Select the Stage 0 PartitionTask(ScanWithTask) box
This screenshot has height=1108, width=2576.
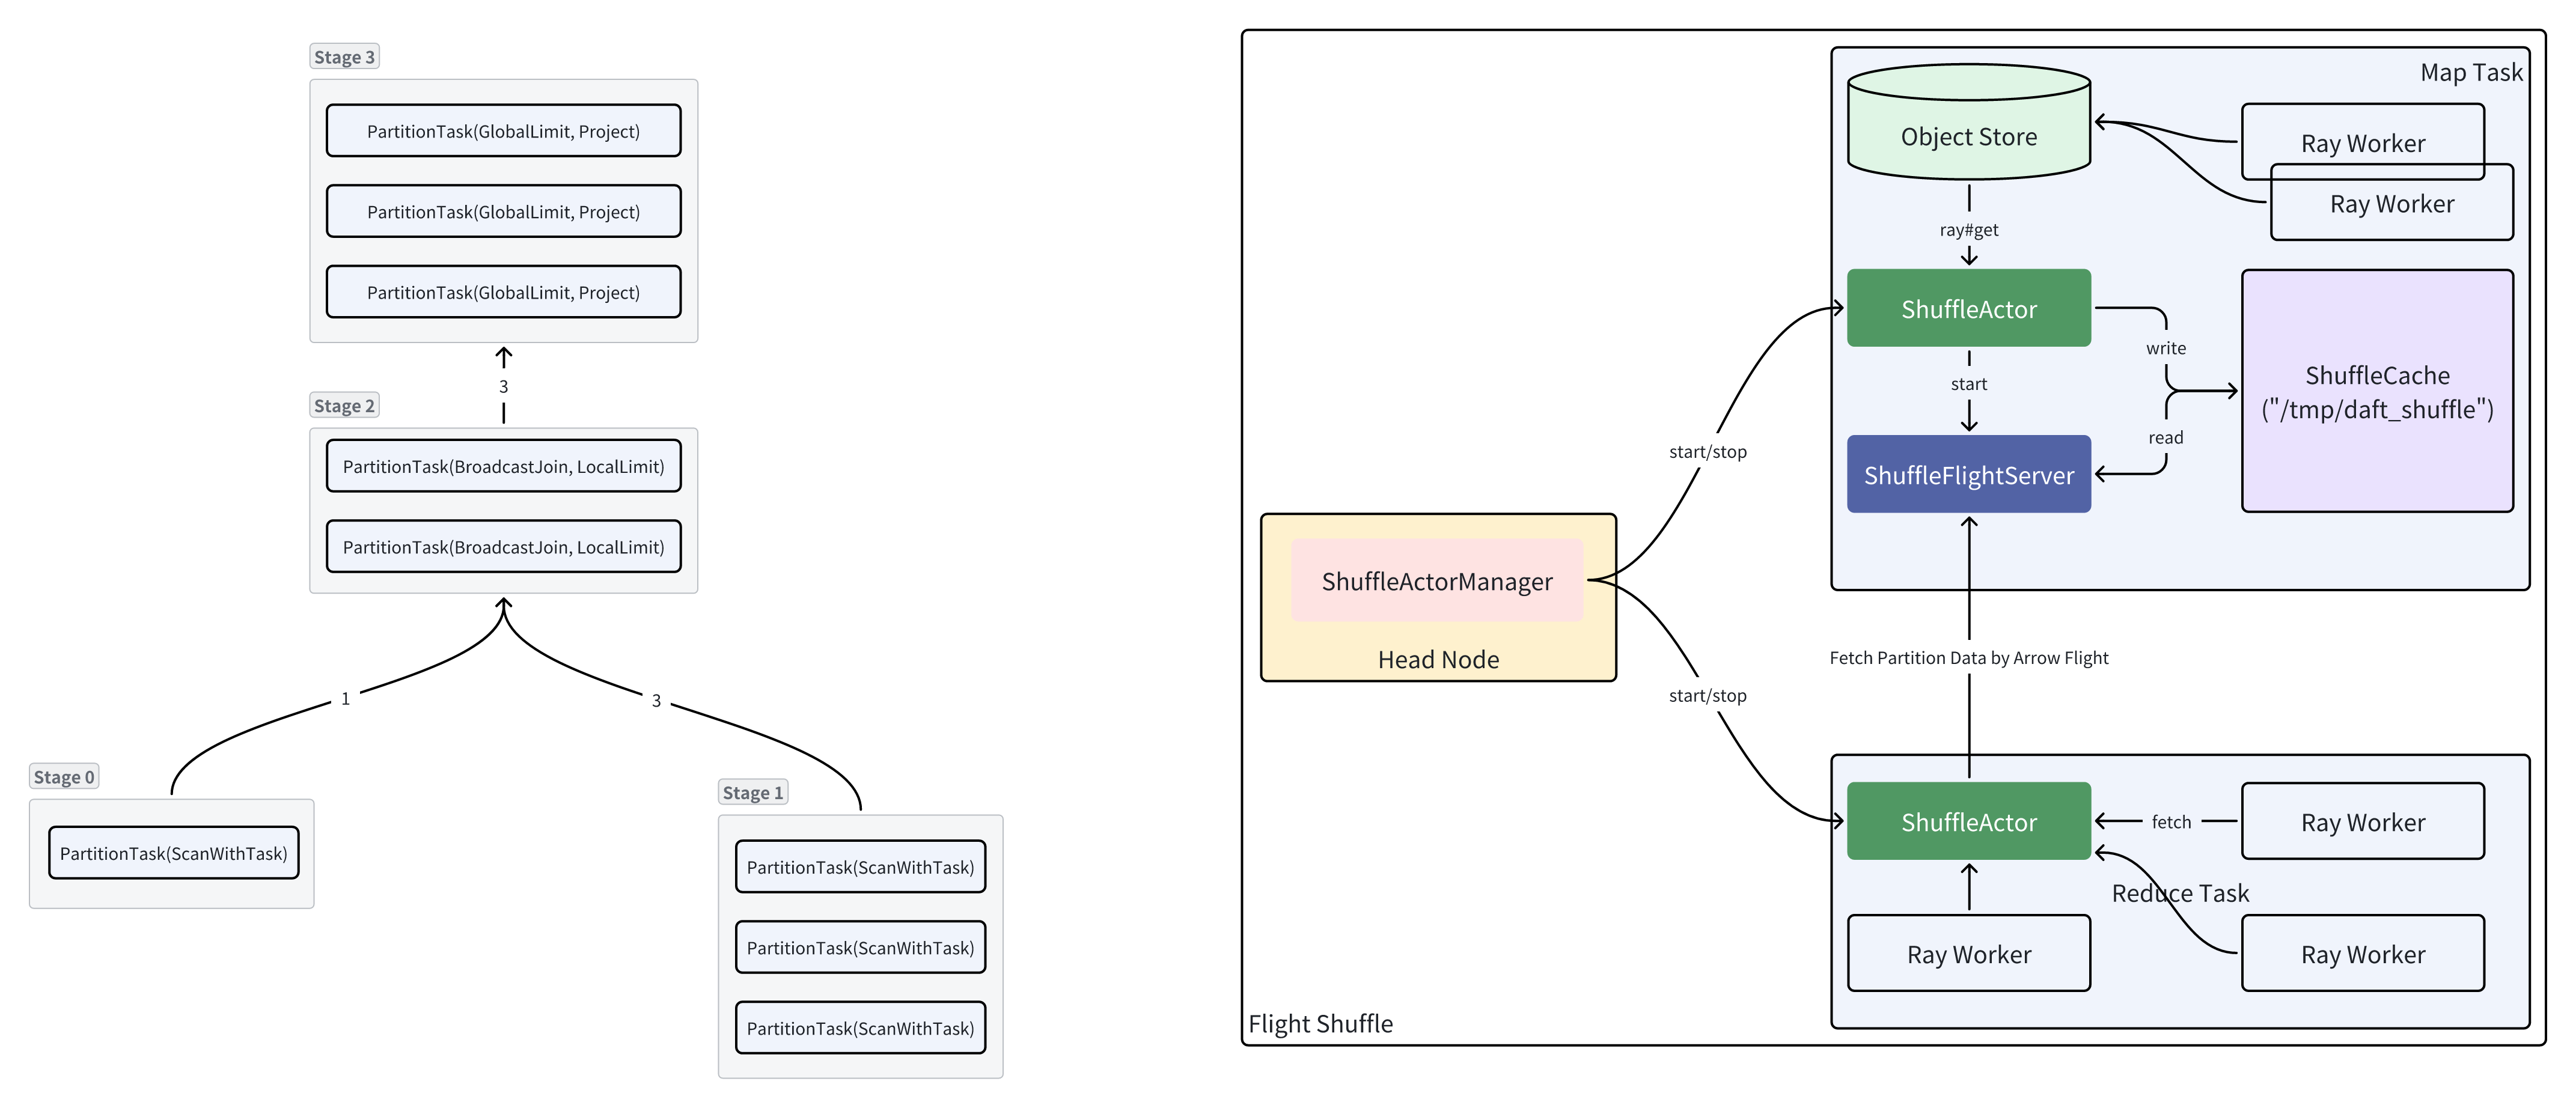(173, 853)
